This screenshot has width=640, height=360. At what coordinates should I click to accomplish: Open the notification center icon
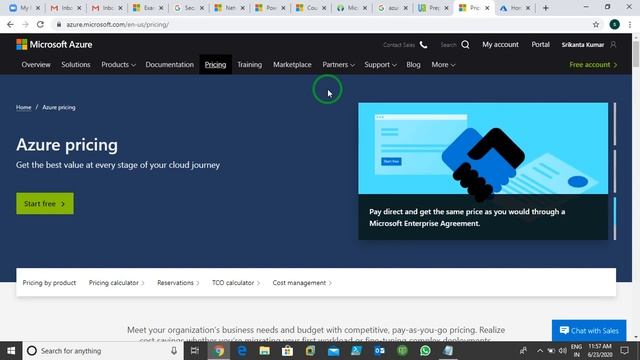624,351
